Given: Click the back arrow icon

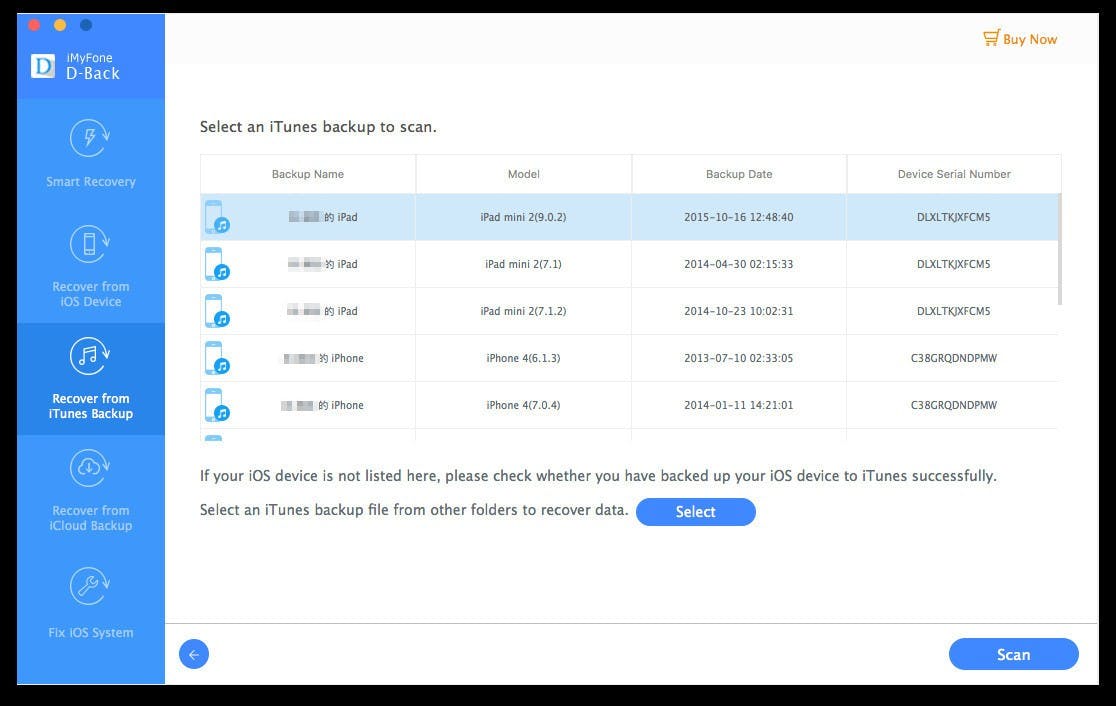Looking at the screenshot, I should pyautogui.click(x=194, y=655).
